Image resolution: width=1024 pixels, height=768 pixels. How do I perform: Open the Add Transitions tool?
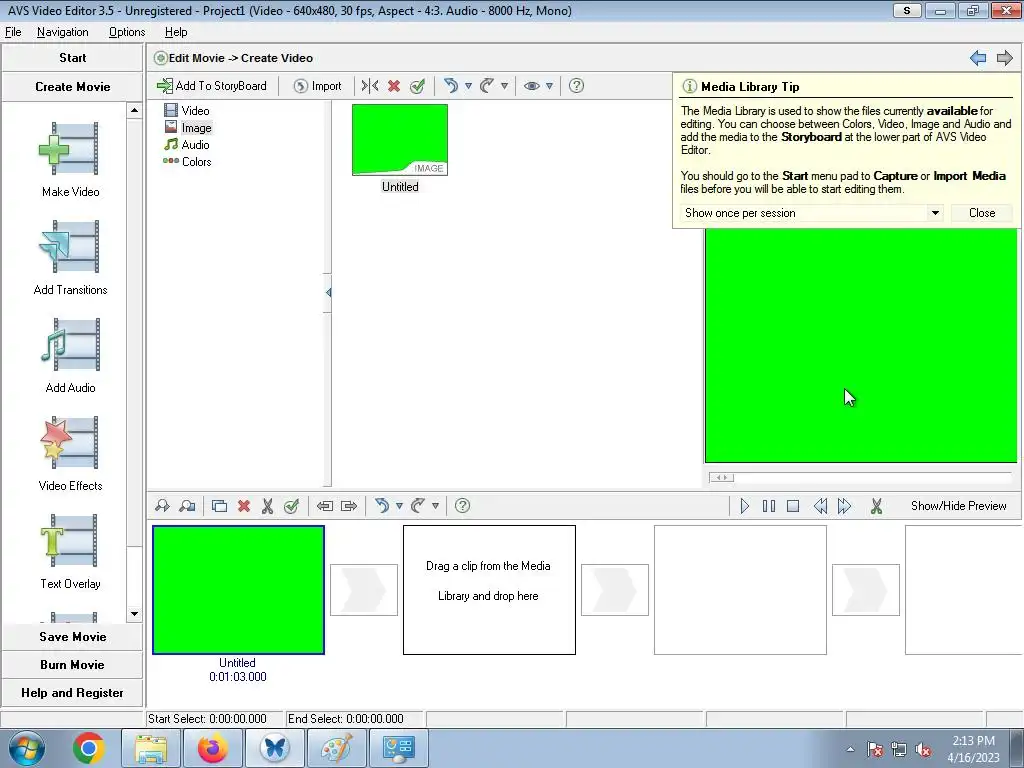(x=70, y=258)
